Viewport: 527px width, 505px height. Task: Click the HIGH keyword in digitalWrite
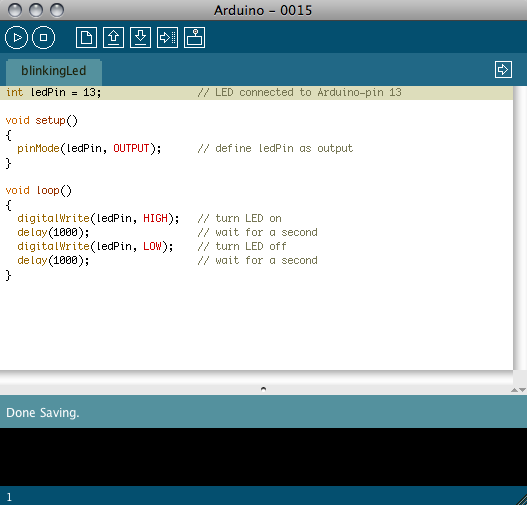click(x=155, y=218)
